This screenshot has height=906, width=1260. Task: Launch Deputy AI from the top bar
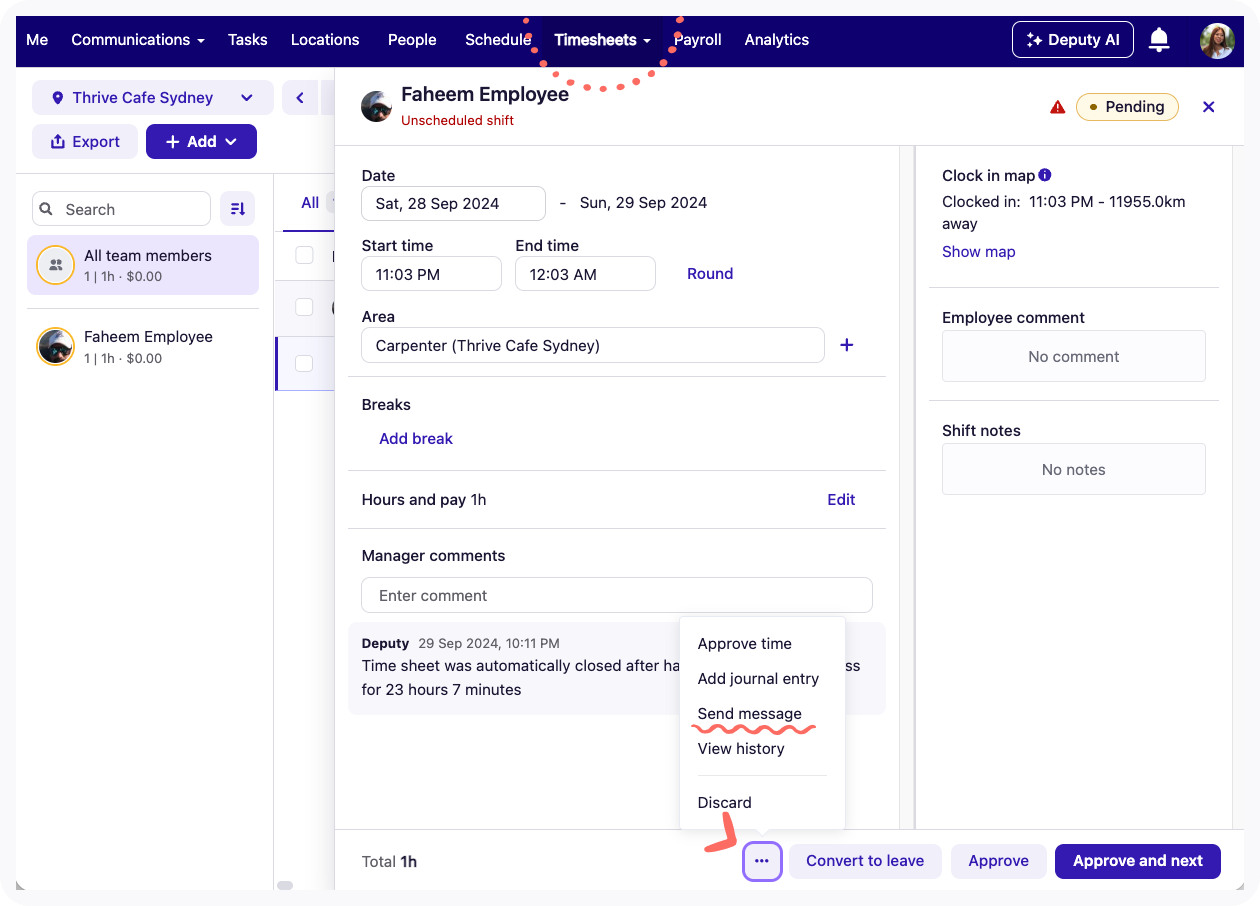pyautogui.click(x=1072, y=39)
